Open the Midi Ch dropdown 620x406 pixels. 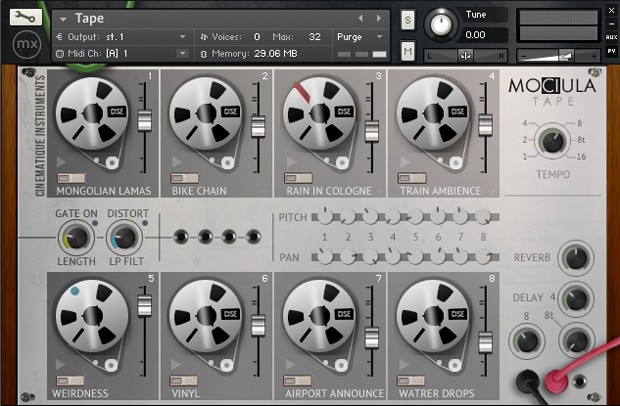coord(182,53)
